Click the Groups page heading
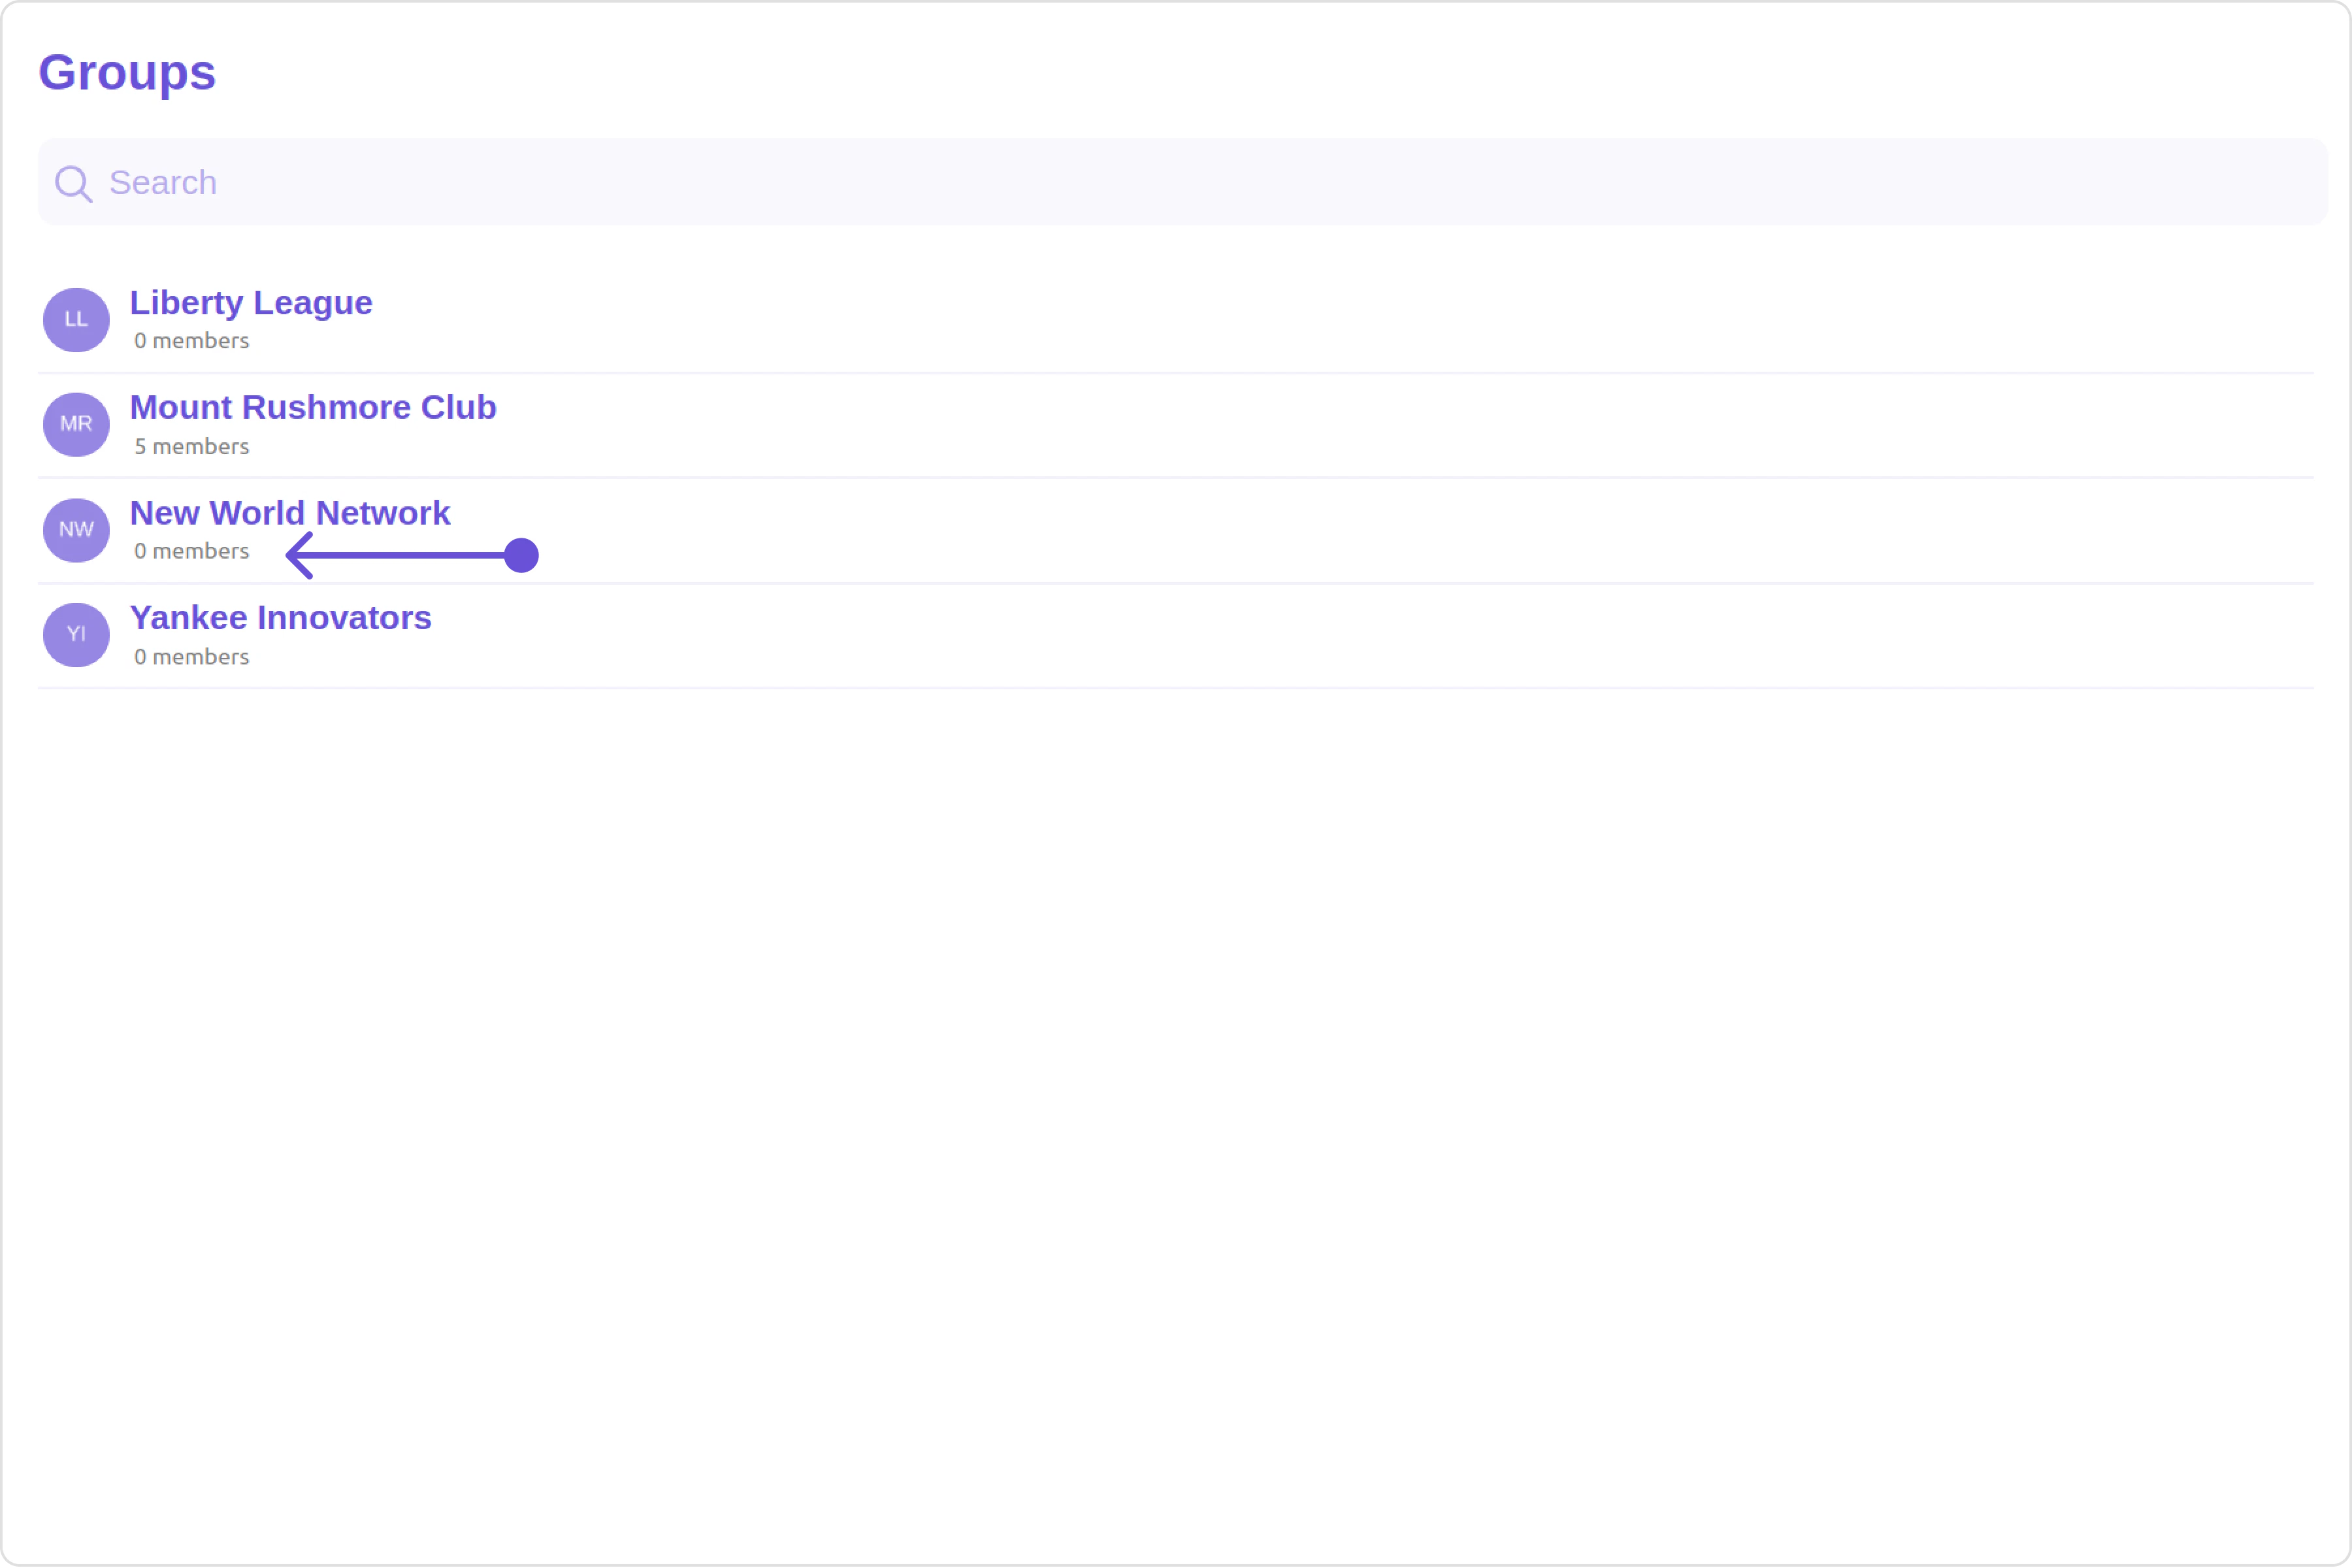This screenshot has height=1568, width=2352. 127,73
